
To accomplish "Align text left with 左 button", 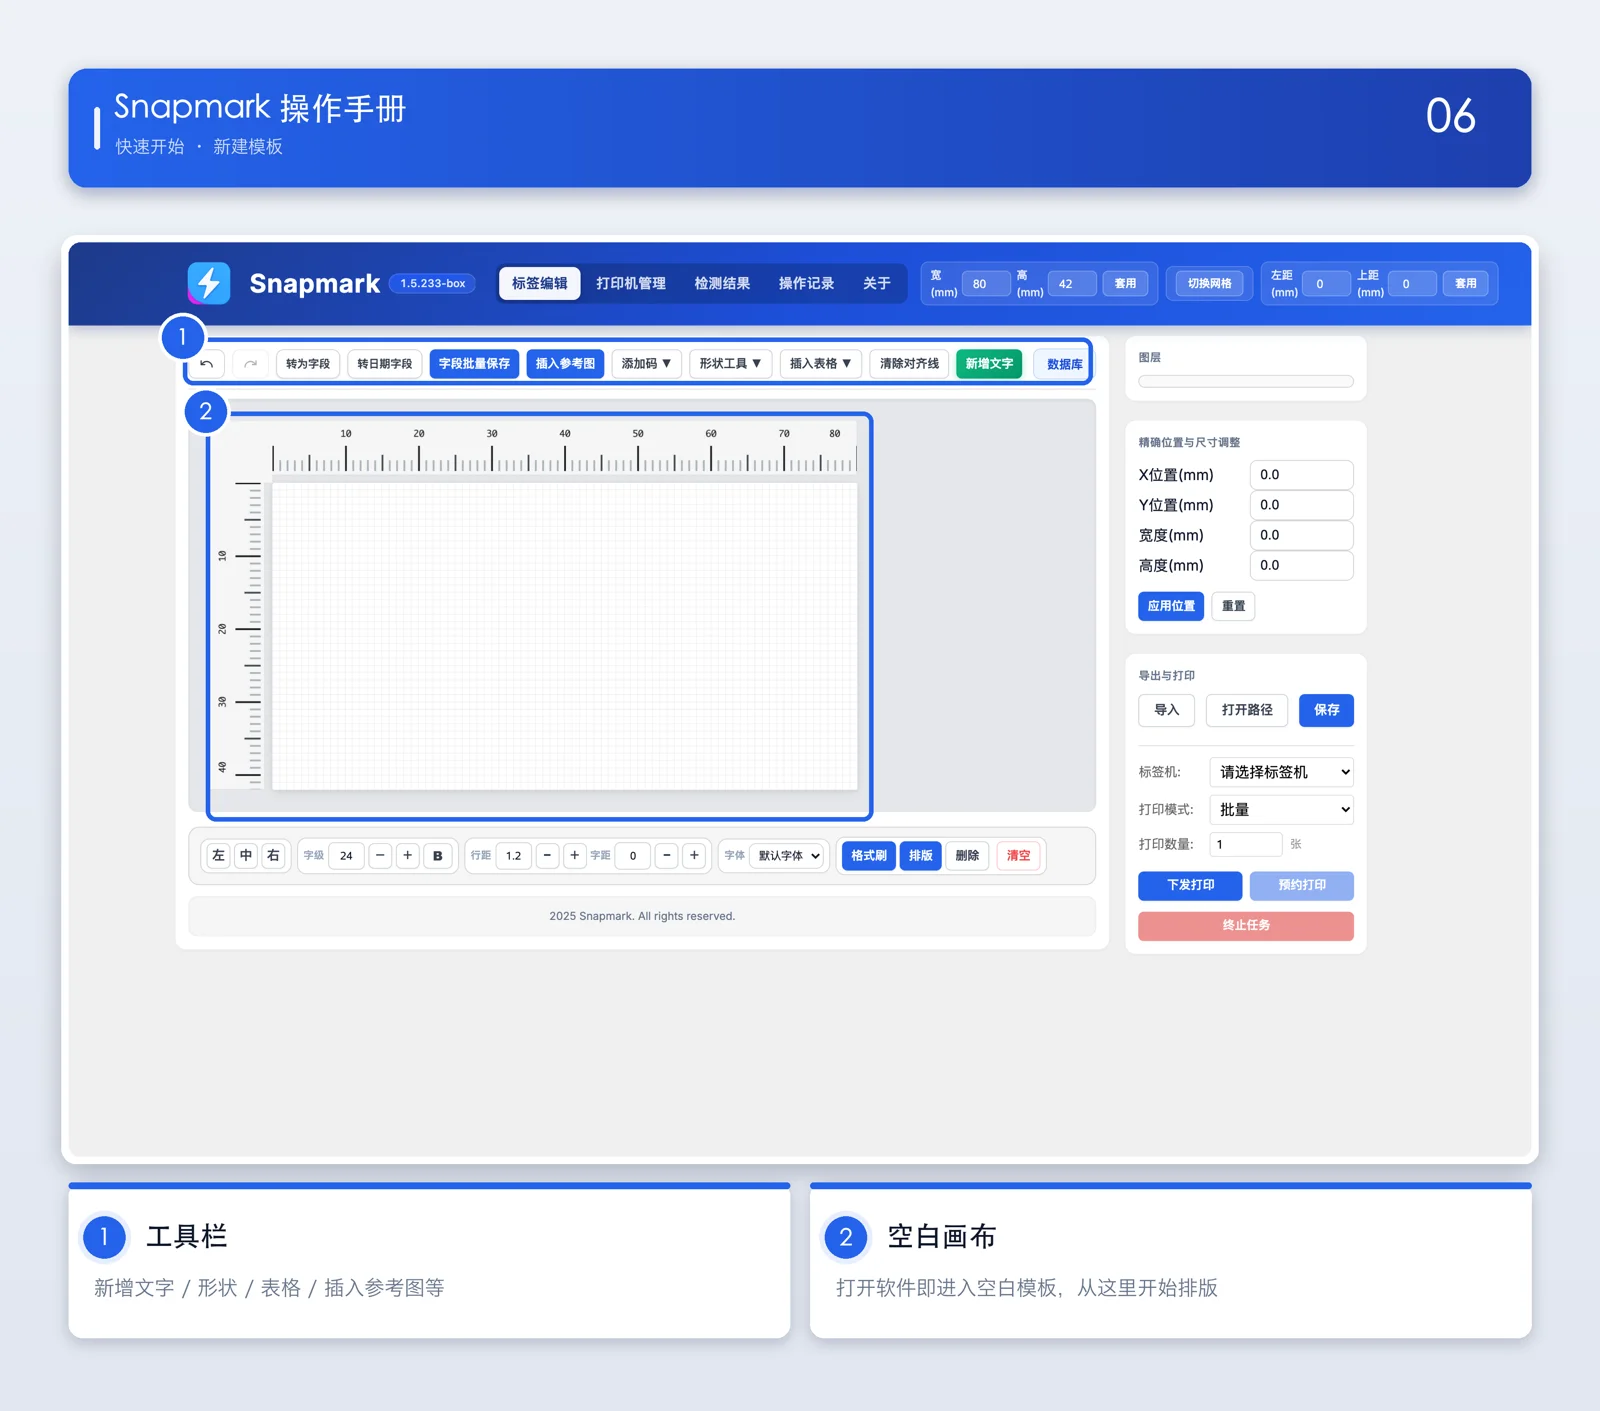I will point(218,856).
